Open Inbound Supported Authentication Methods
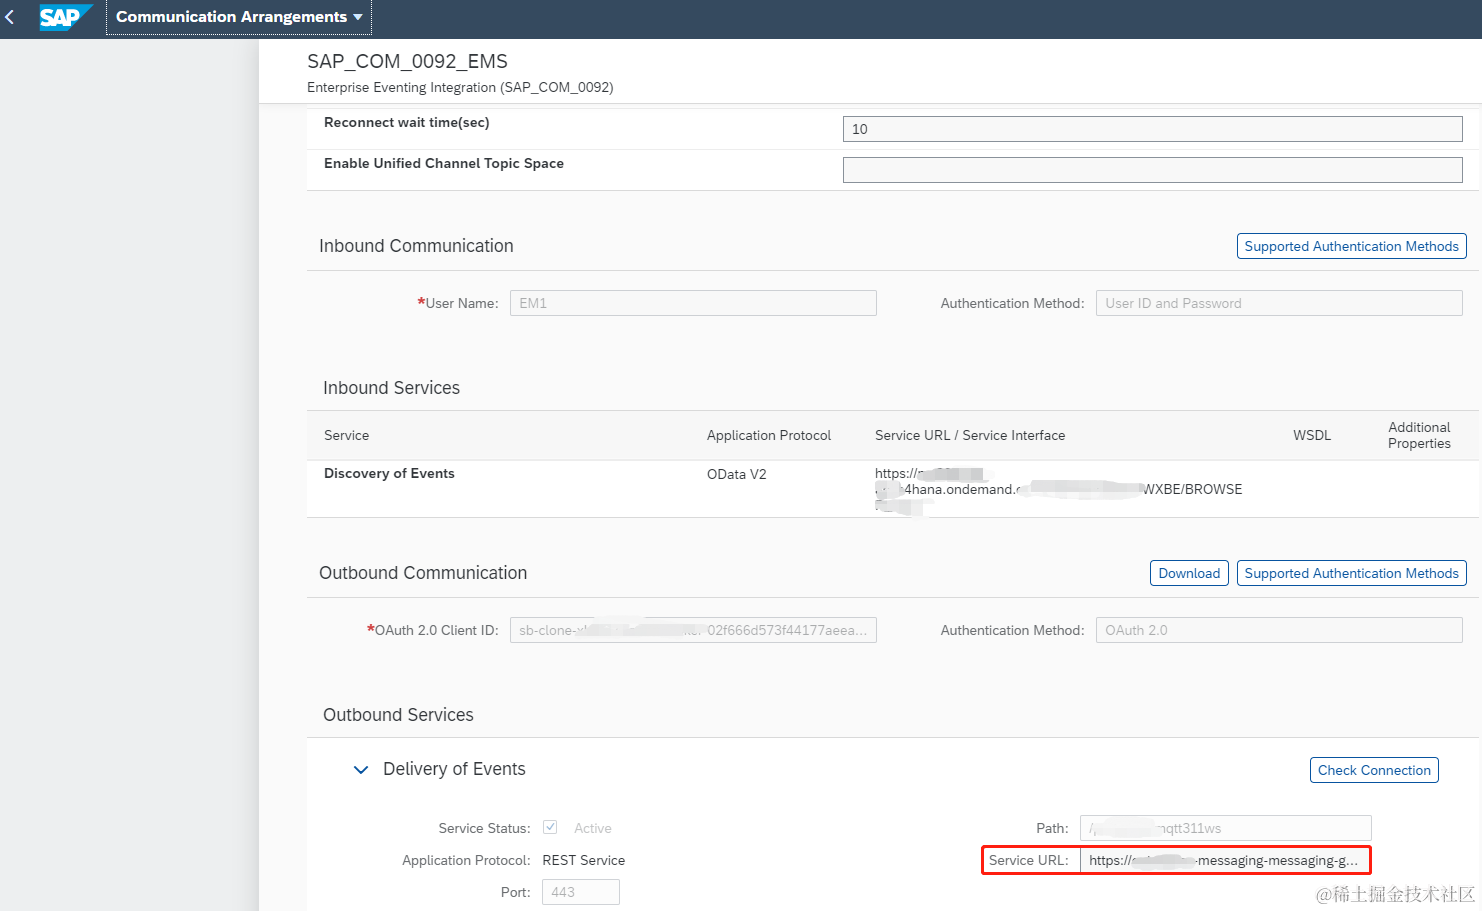The height and width of the screenshot is (911, 1482). tap(1351, 246)
